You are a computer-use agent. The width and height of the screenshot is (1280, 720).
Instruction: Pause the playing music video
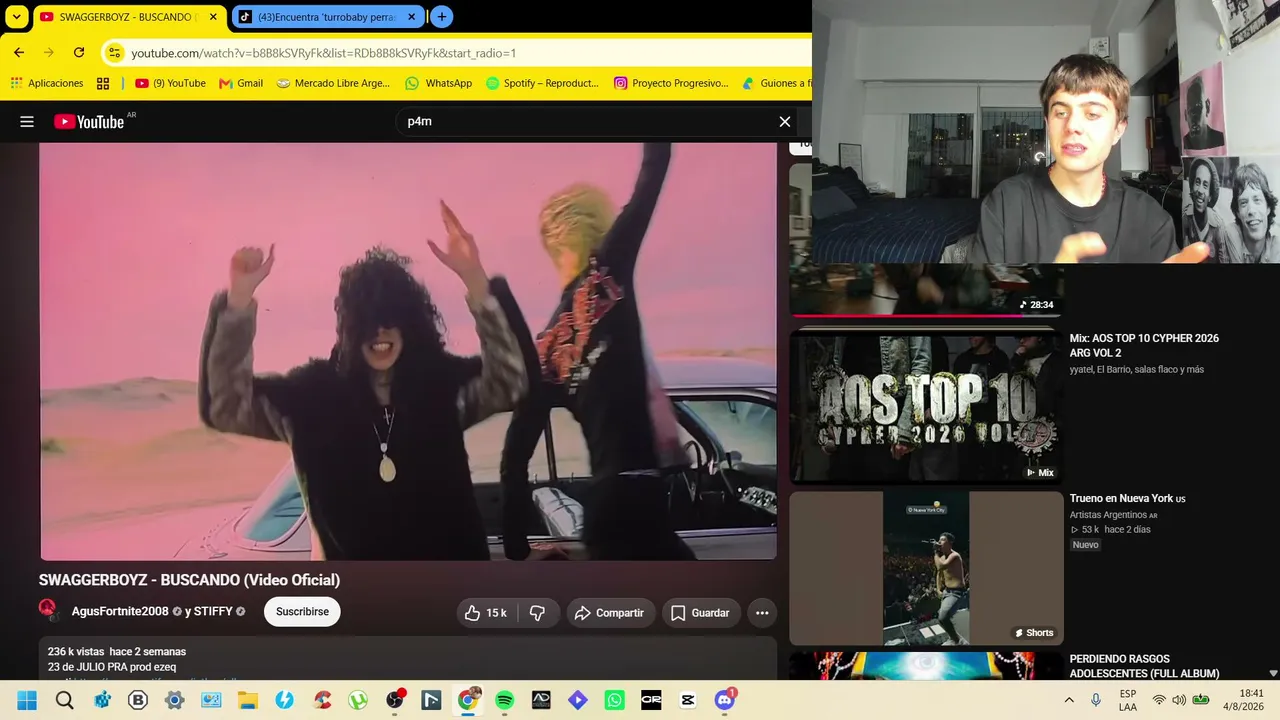[x=408, y=351]
